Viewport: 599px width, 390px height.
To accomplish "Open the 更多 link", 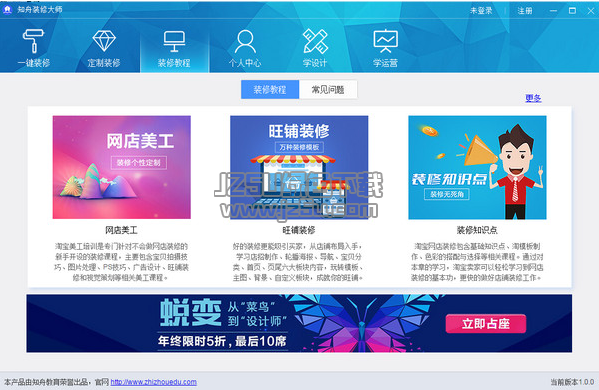I will 533,98.
